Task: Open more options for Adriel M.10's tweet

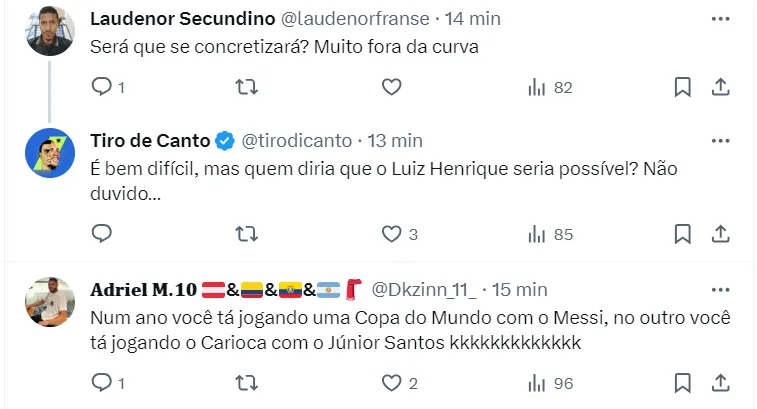Action: click(719, 289)
